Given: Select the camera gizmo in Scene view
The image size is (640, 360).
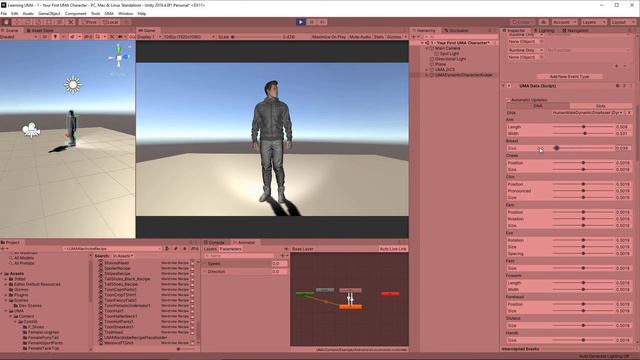Looking at the screenshot, I should [x=31, y=130].
